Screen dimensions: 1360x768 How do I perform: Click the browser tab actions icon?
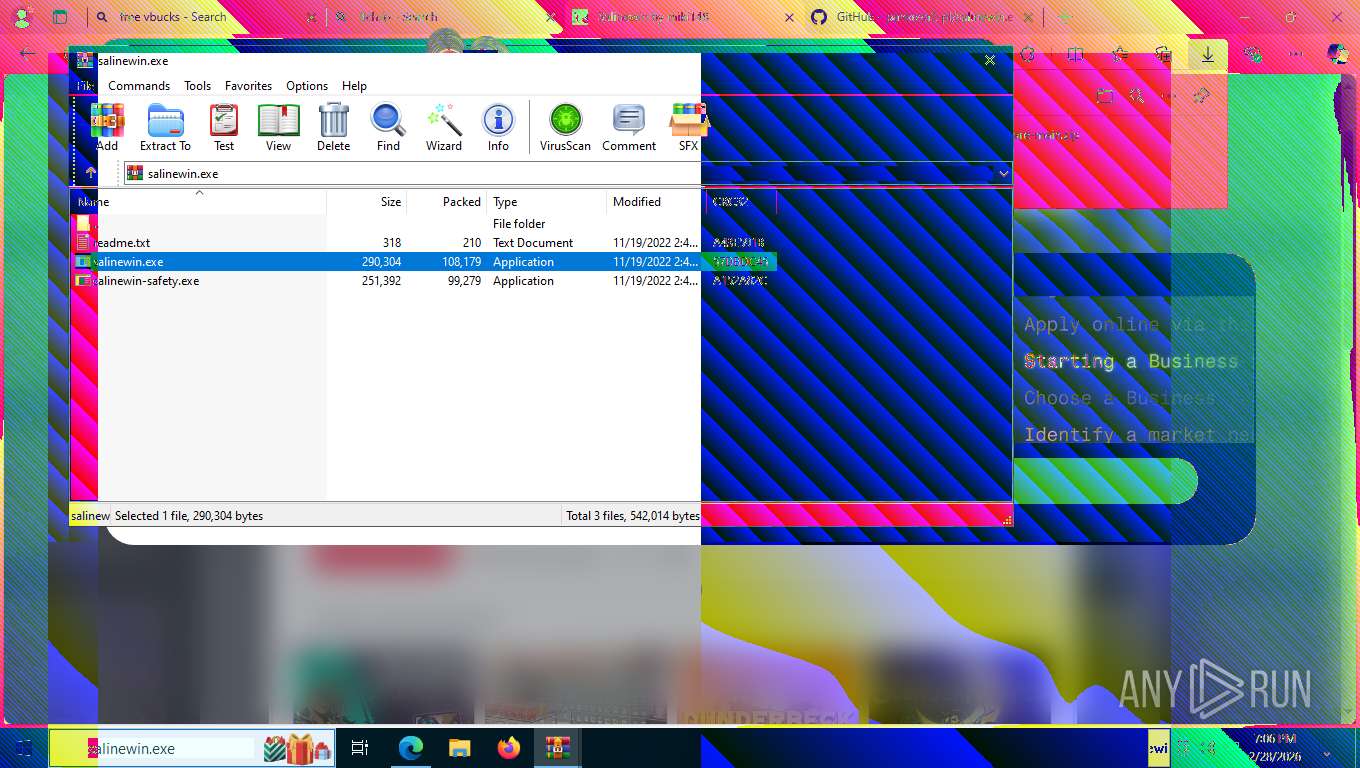[60, 17]
